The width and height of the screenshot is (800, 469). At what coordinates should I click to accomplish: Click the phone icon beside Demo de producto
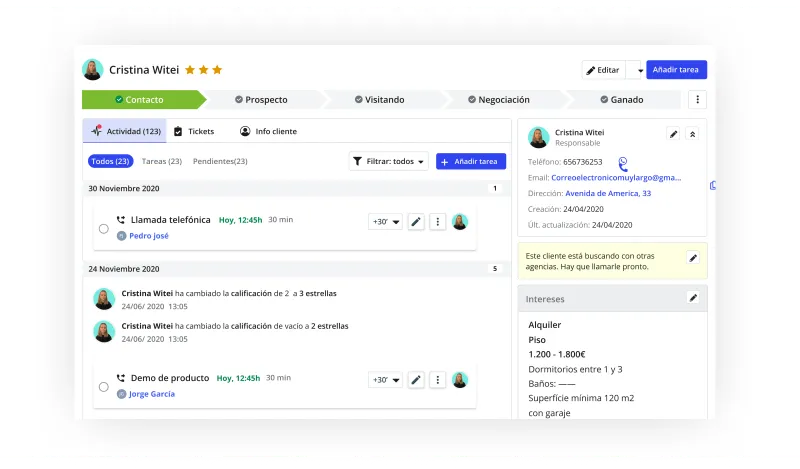tap(121, 378)
